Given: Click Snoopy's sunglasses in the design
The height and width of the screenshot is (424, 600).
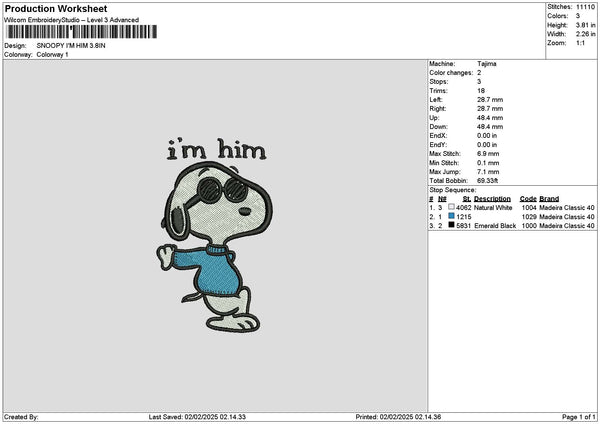Looking at the screenshot, I should 223,189.
